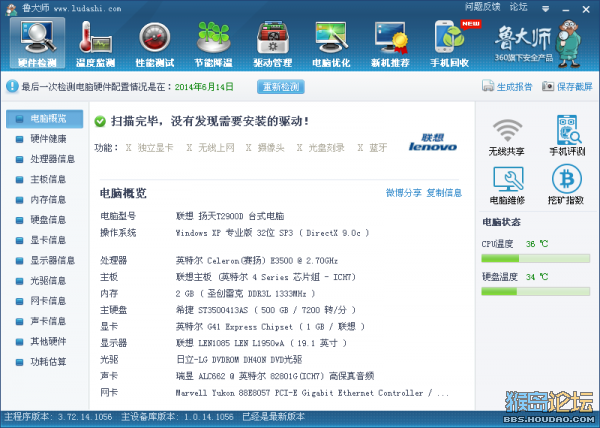Click the Marvell Yukon network card text
The height and width of the screenshot is (428, 600).
pos(312,393)
